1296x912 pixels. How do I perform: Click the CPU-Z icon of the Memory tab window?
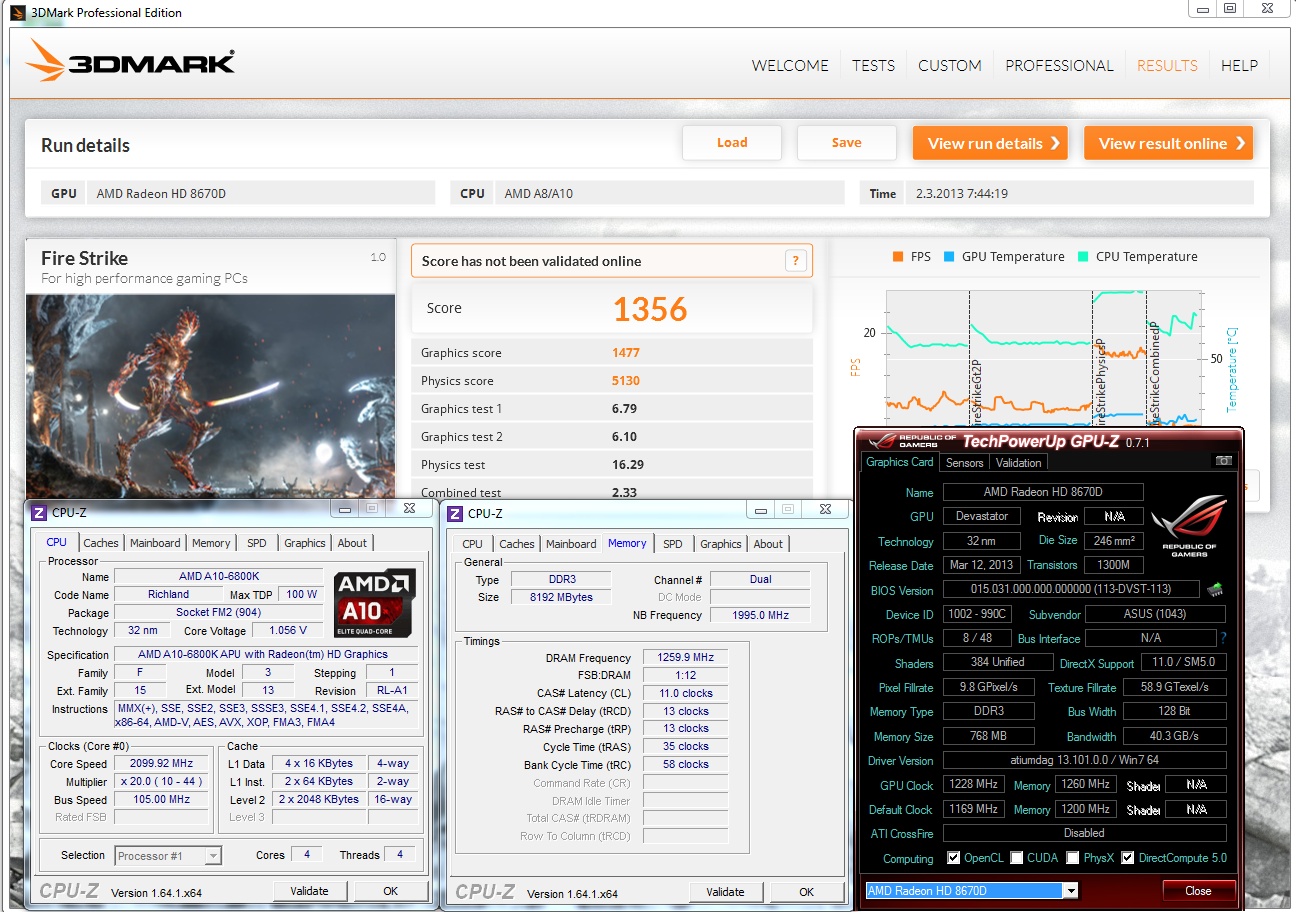pos(455,514)
